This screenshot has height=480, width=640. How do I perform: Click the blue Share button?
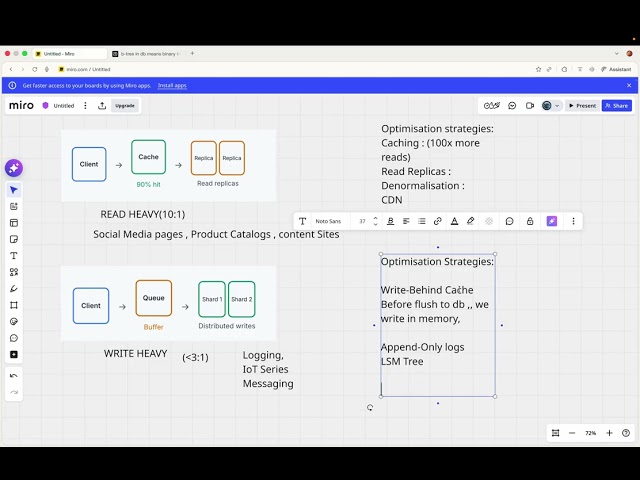pyautogui.click(x=617, y=106)
